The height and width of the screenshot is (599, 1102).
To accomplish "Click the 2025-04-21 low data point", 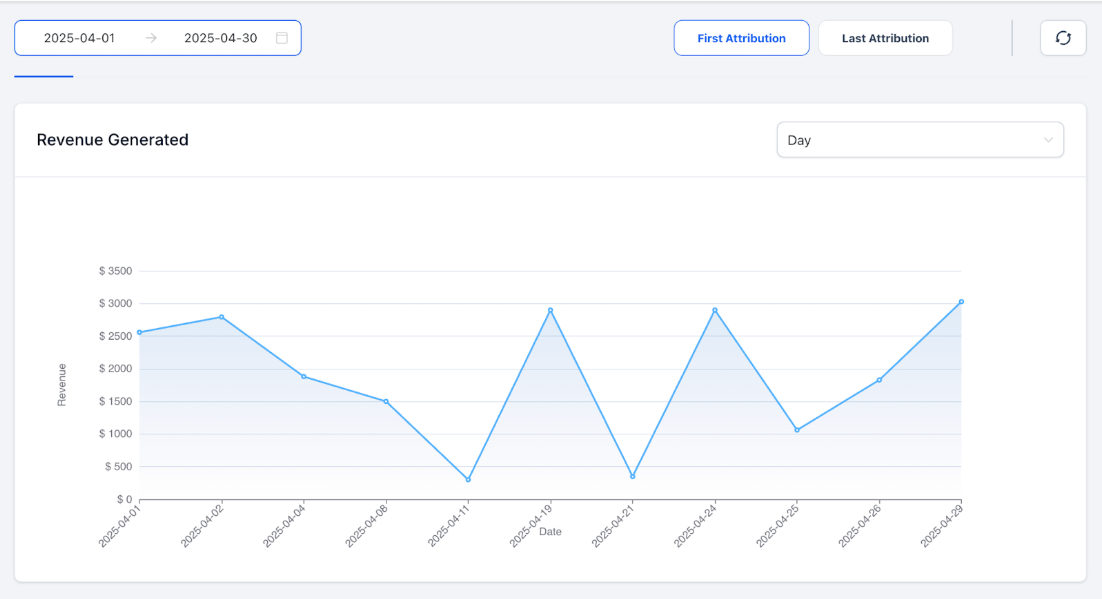I will point(633,477).
